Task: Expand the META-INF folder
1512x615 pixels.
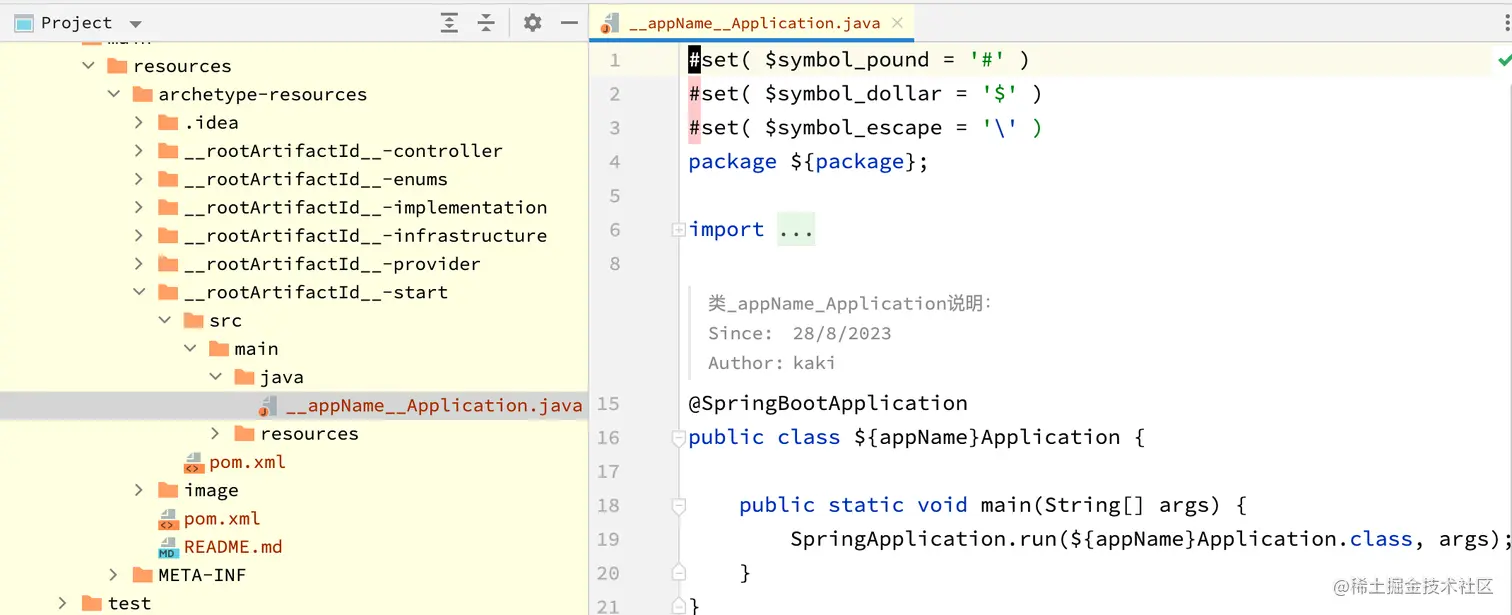Action: click(x=114, y=575)
